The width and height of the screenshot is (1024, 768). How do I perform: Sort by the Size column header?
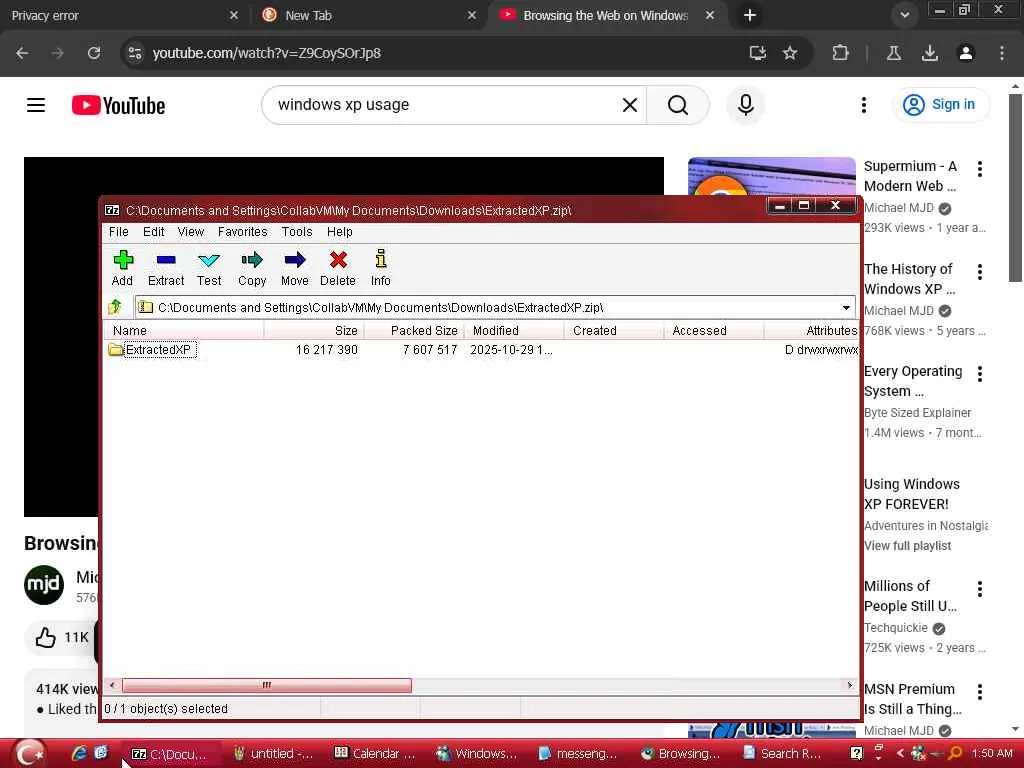point(313,330)
